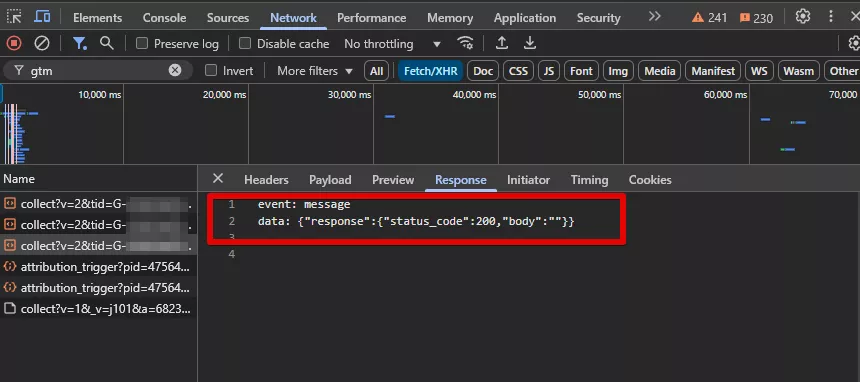Screen dimensions: 860x382
Task: Select second attribution_trigger request
Action: click(99, 288)
